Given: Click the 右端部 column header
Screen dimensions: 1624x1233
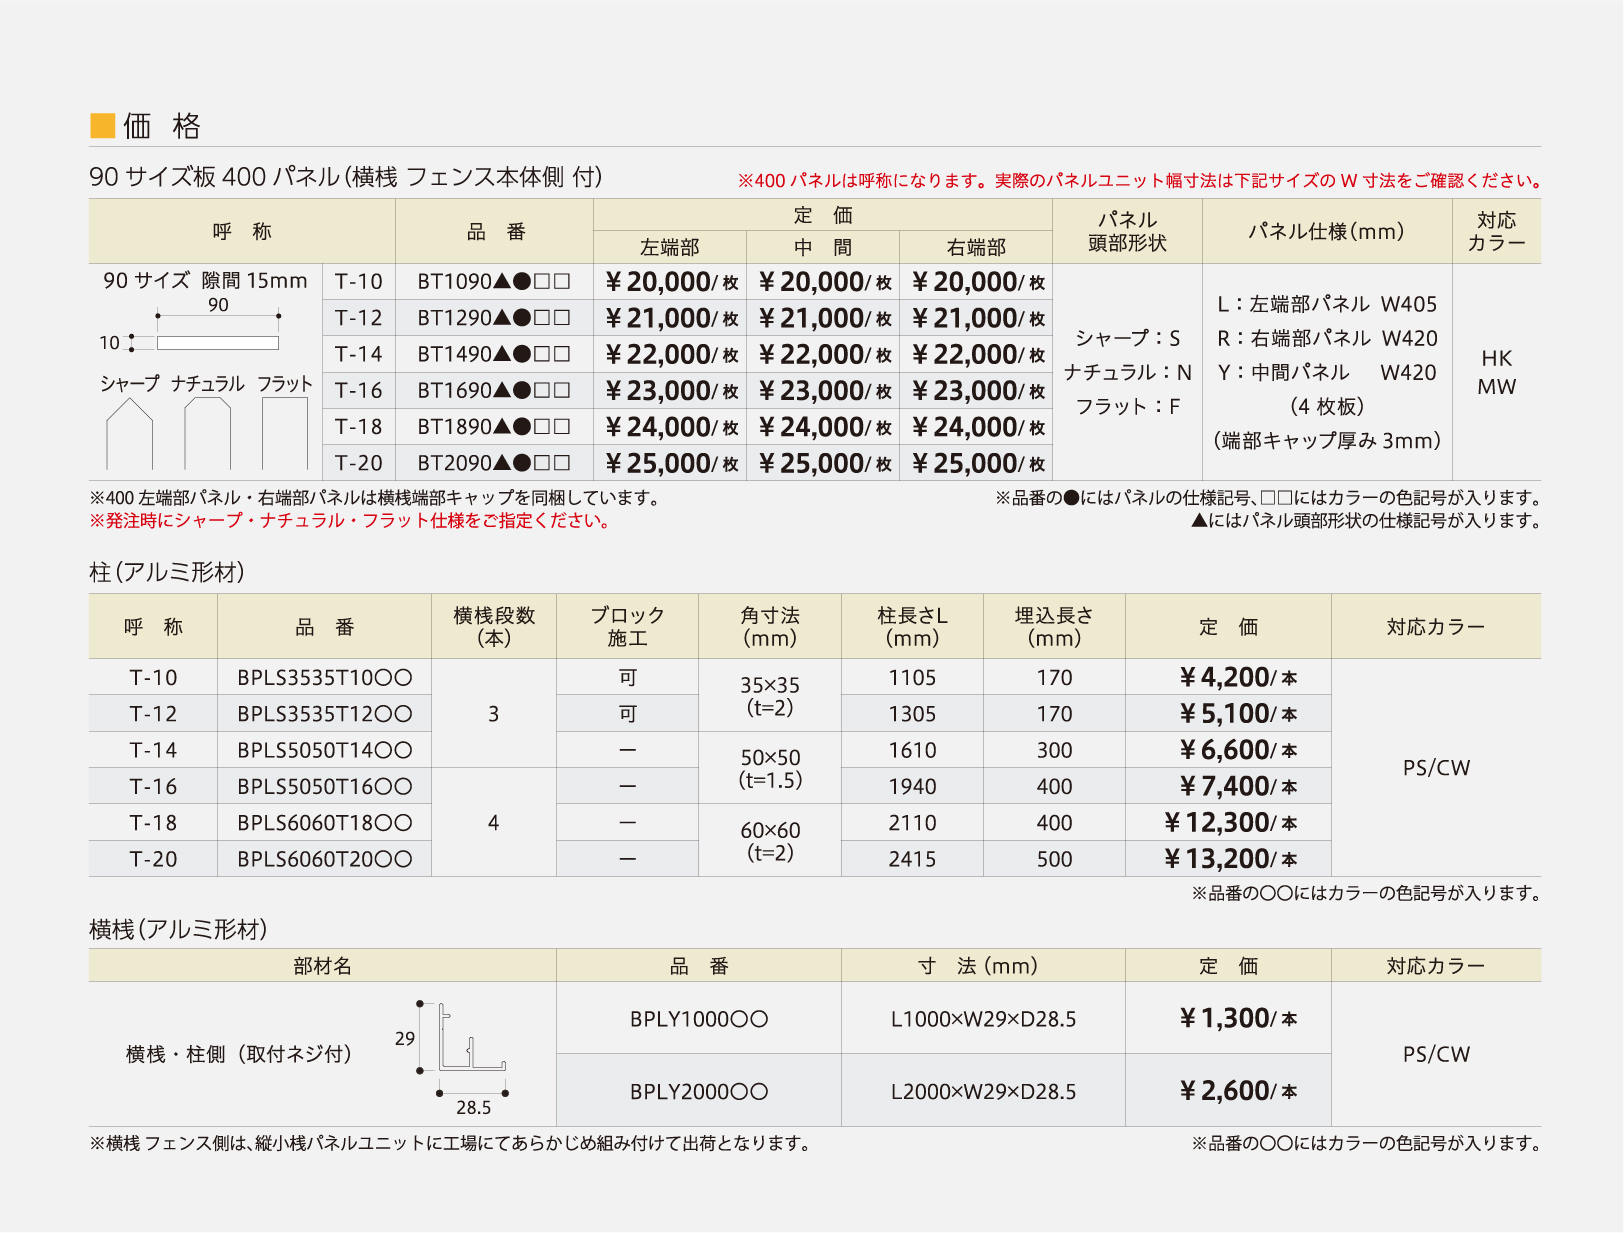Looking at the screenshot, I should coord(976,247).
